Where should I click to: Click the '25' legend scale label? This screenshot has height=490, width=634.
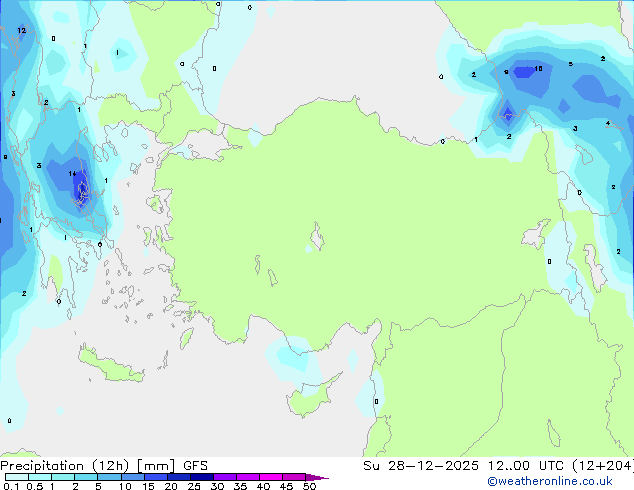[194, 486]
